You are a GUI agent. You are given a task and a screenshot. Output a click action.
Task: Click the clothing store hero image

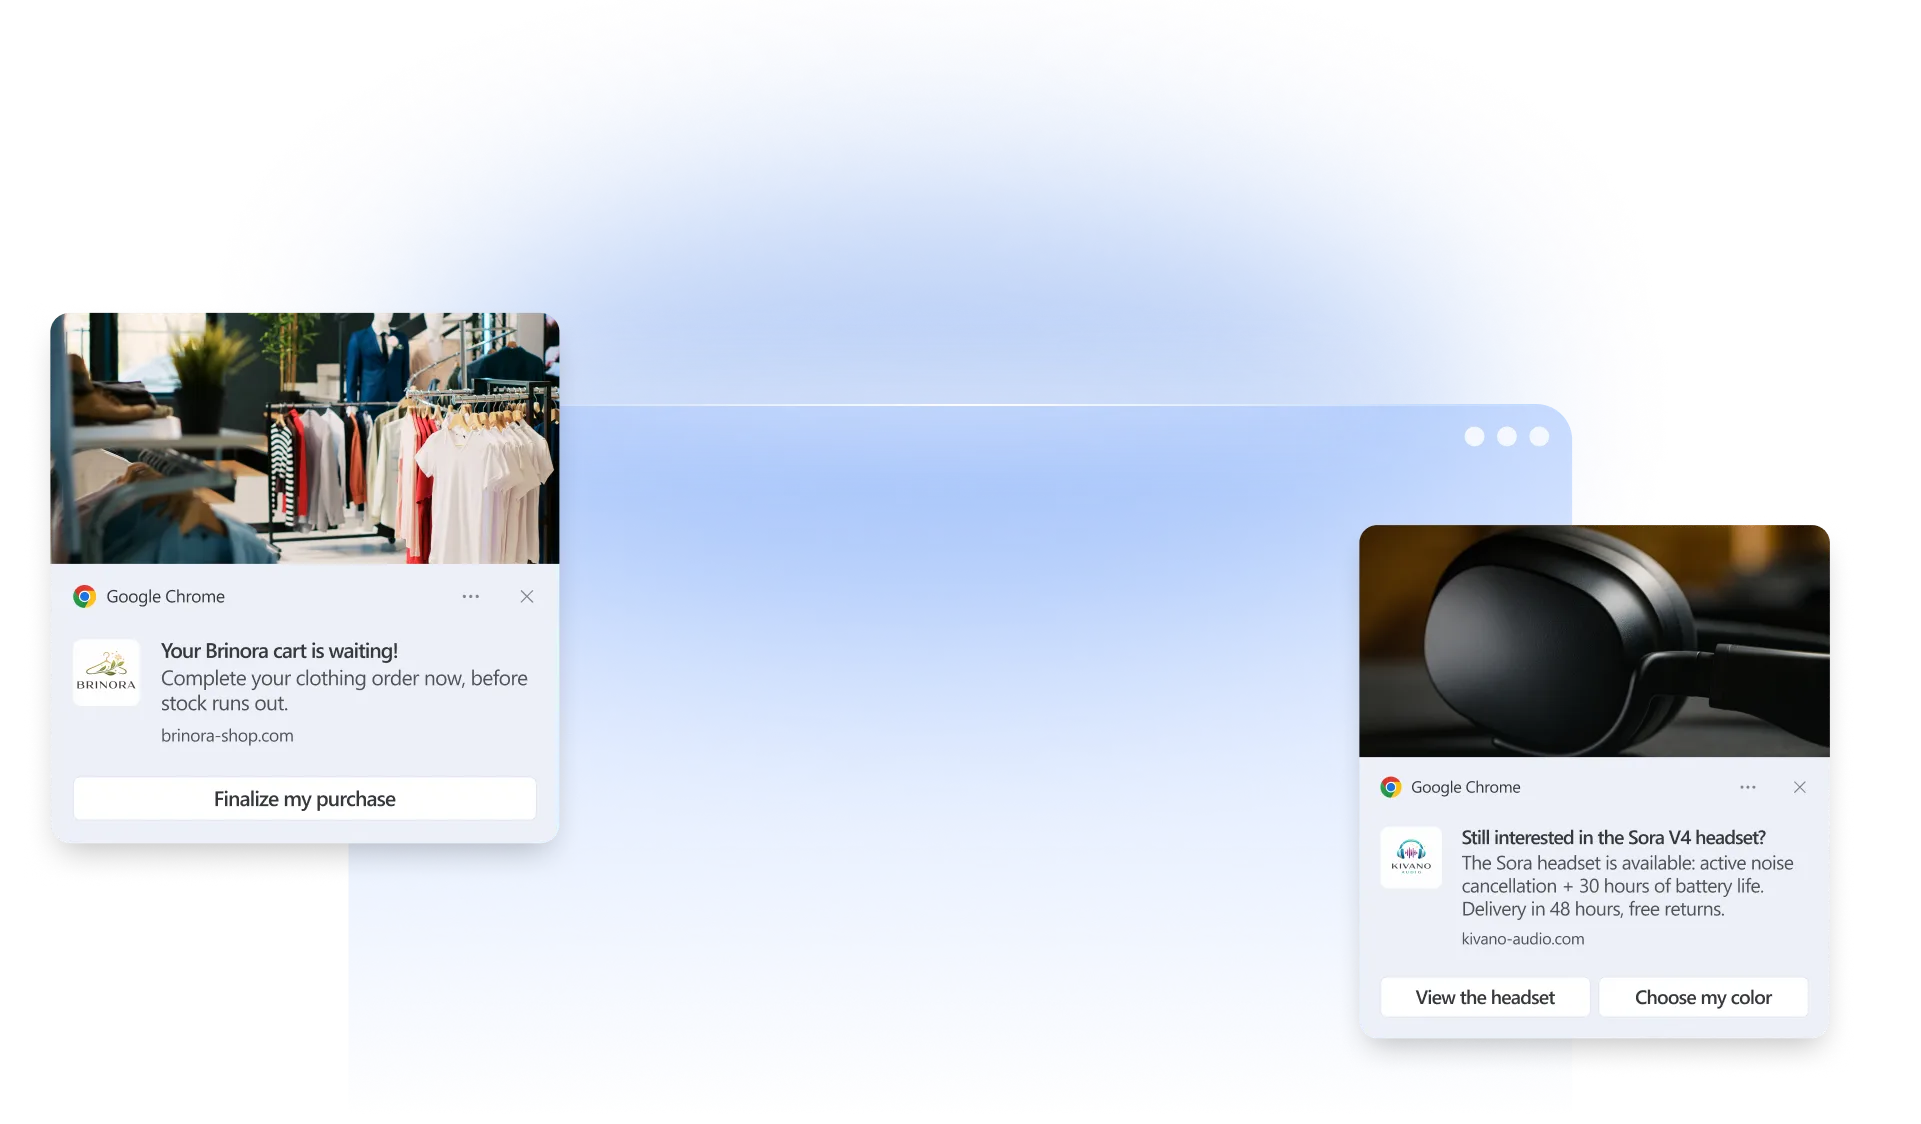tap(305, 438)
